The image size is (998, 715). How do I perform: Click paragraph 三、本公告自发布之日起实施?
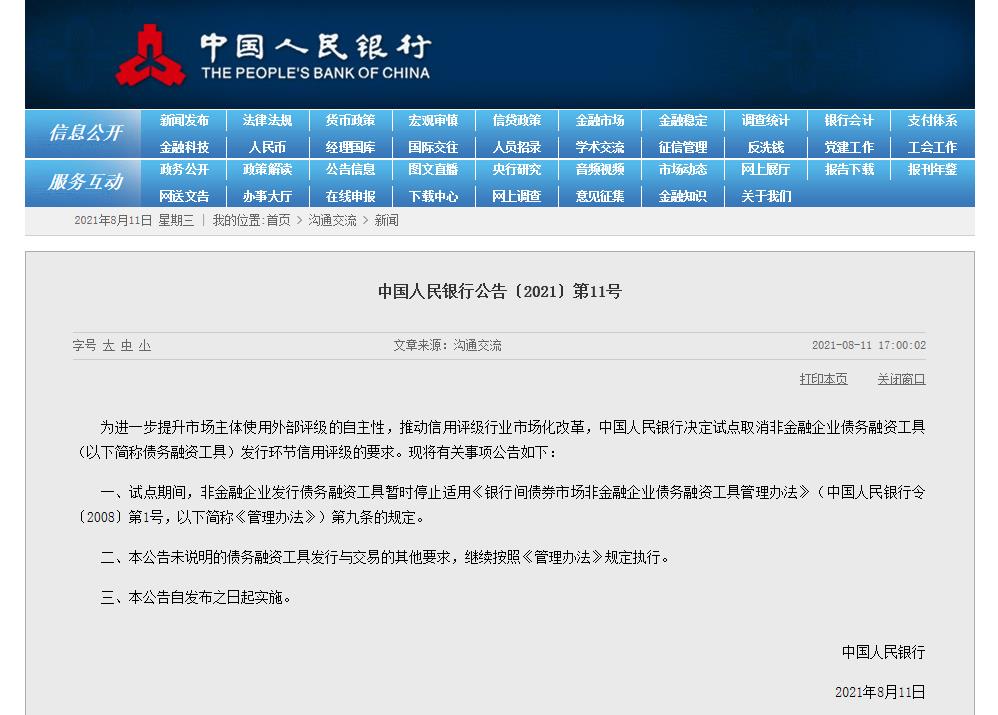pos(196,597)
